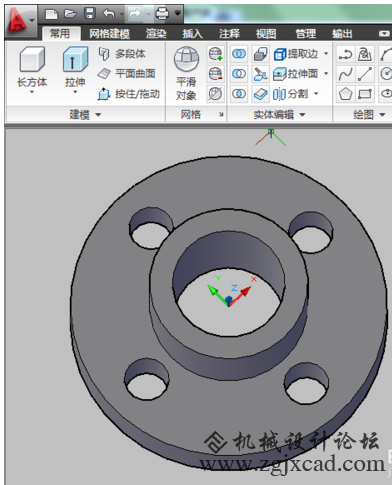This screenshot has height=485, width=392.
Task: Click the Open file folder icon
Action: 70,14
